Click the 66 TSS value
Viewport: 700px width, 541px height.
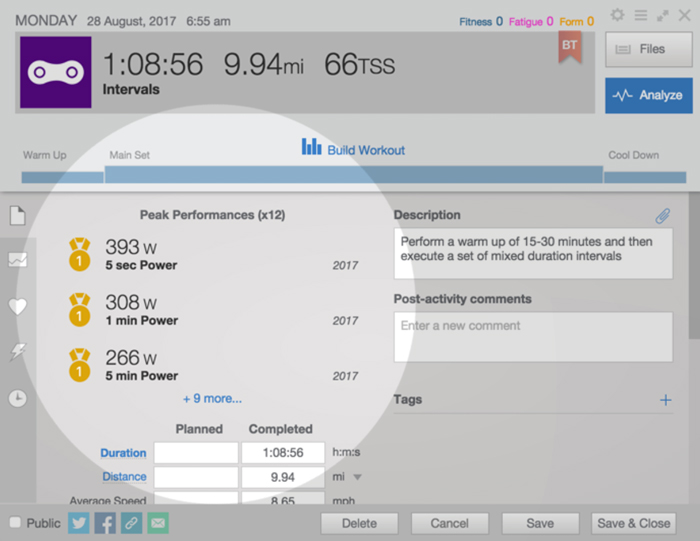click(x=359, y=65)
